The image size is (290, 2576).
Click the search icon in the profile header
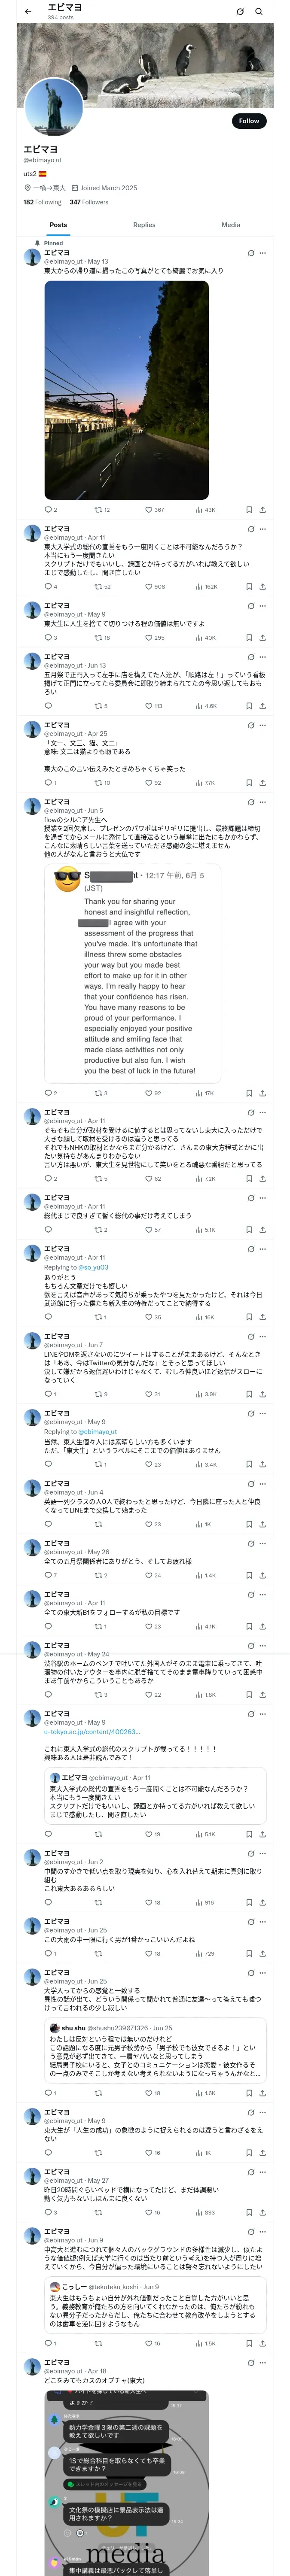click(x=259, y=12)
